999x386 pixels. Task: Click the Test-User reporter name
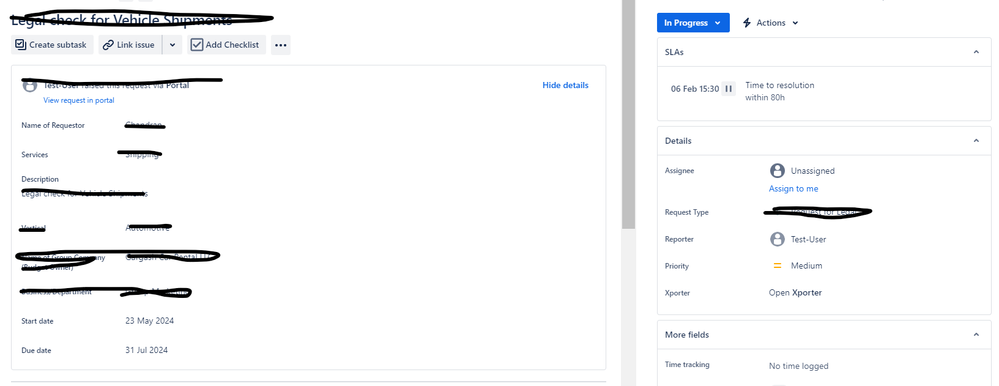point(809,239)
